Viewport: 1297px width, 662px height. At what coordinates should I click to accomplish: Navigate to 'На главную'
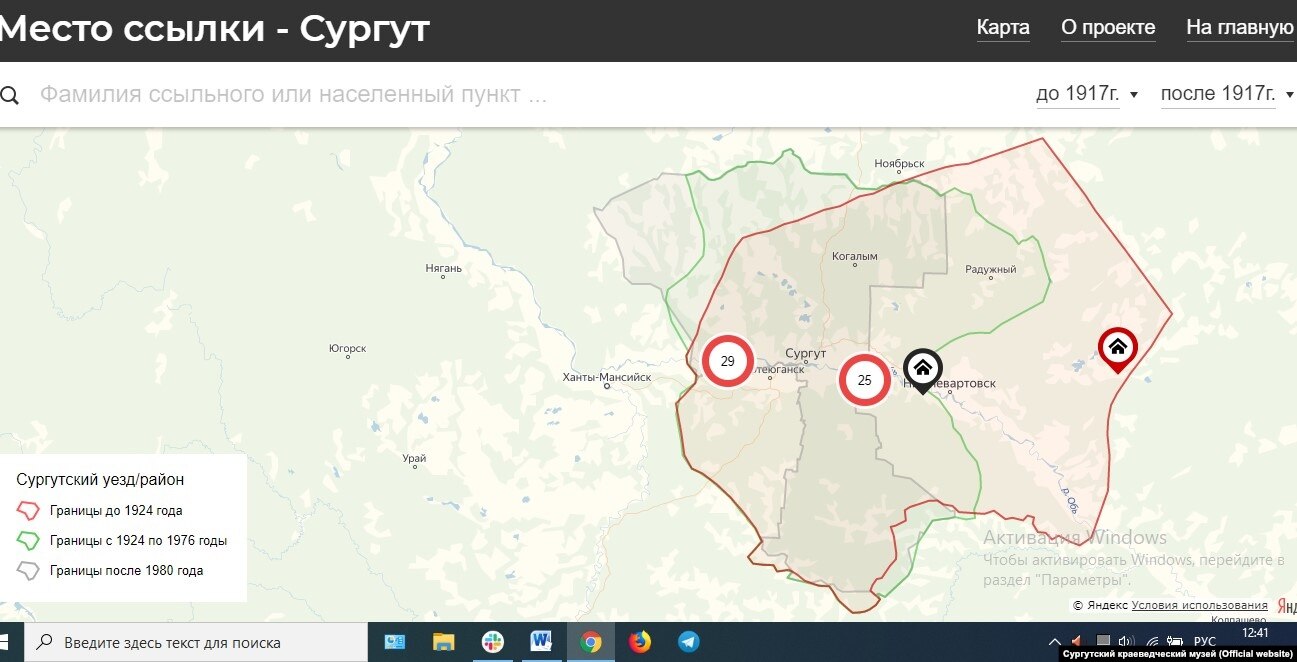pos(1240,28)
